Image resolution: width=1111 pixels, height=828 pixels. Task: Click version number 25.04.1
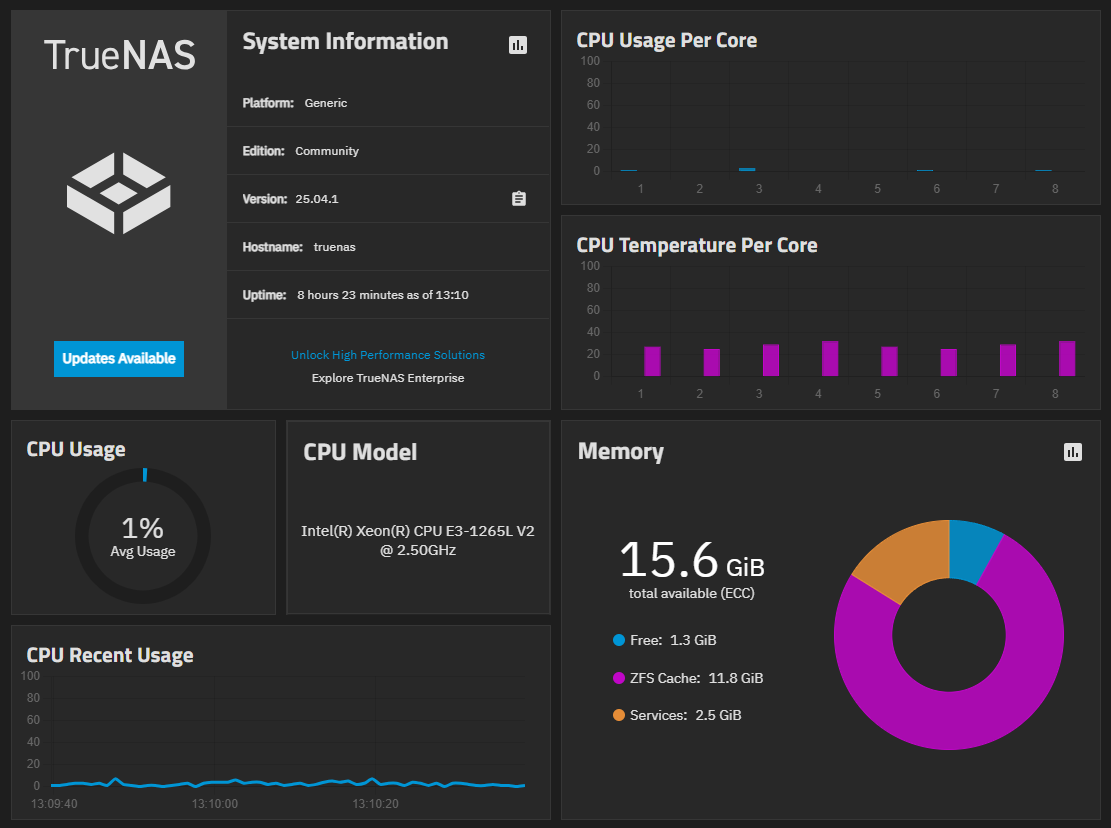(317, 199)
